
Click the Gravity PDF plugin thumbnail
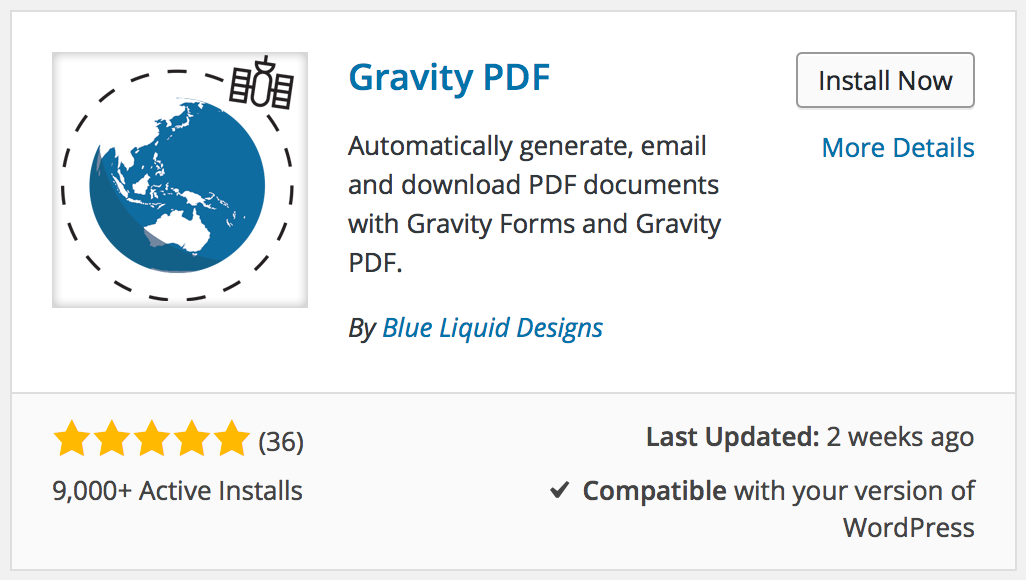[x=180, y=180]
